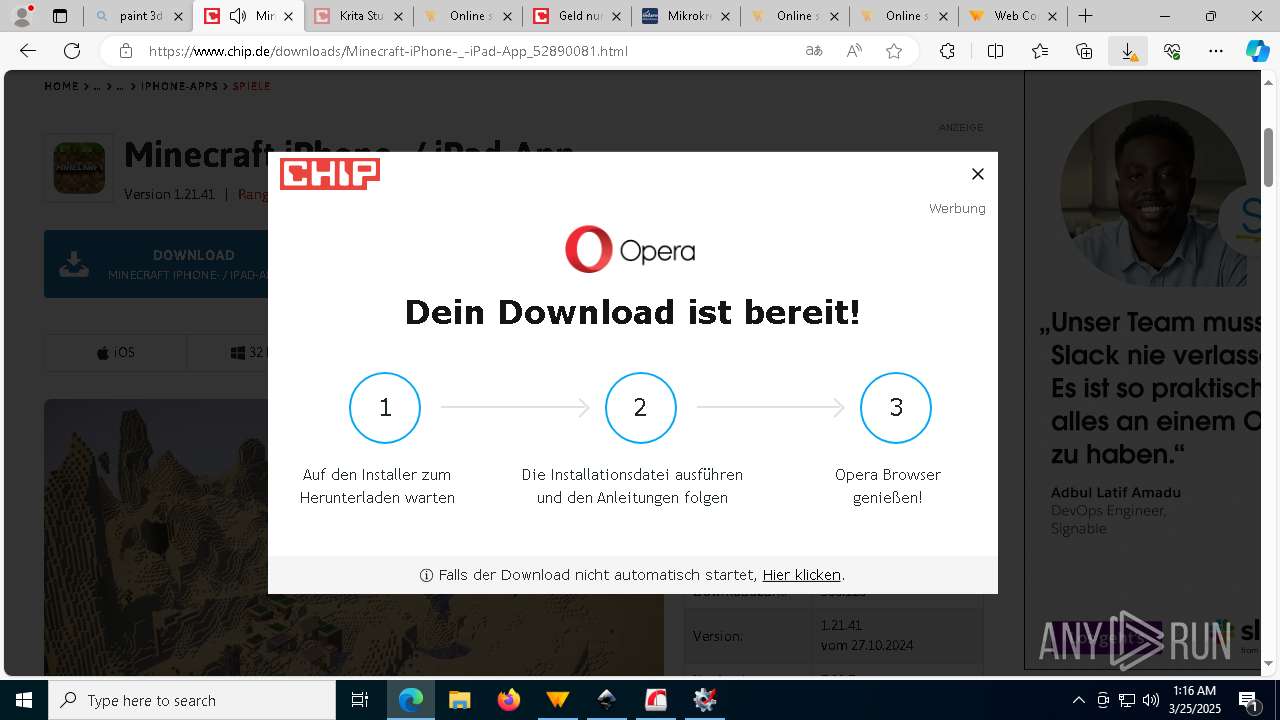
Task: Open the settings gear taskbar app
Action: 705,700
